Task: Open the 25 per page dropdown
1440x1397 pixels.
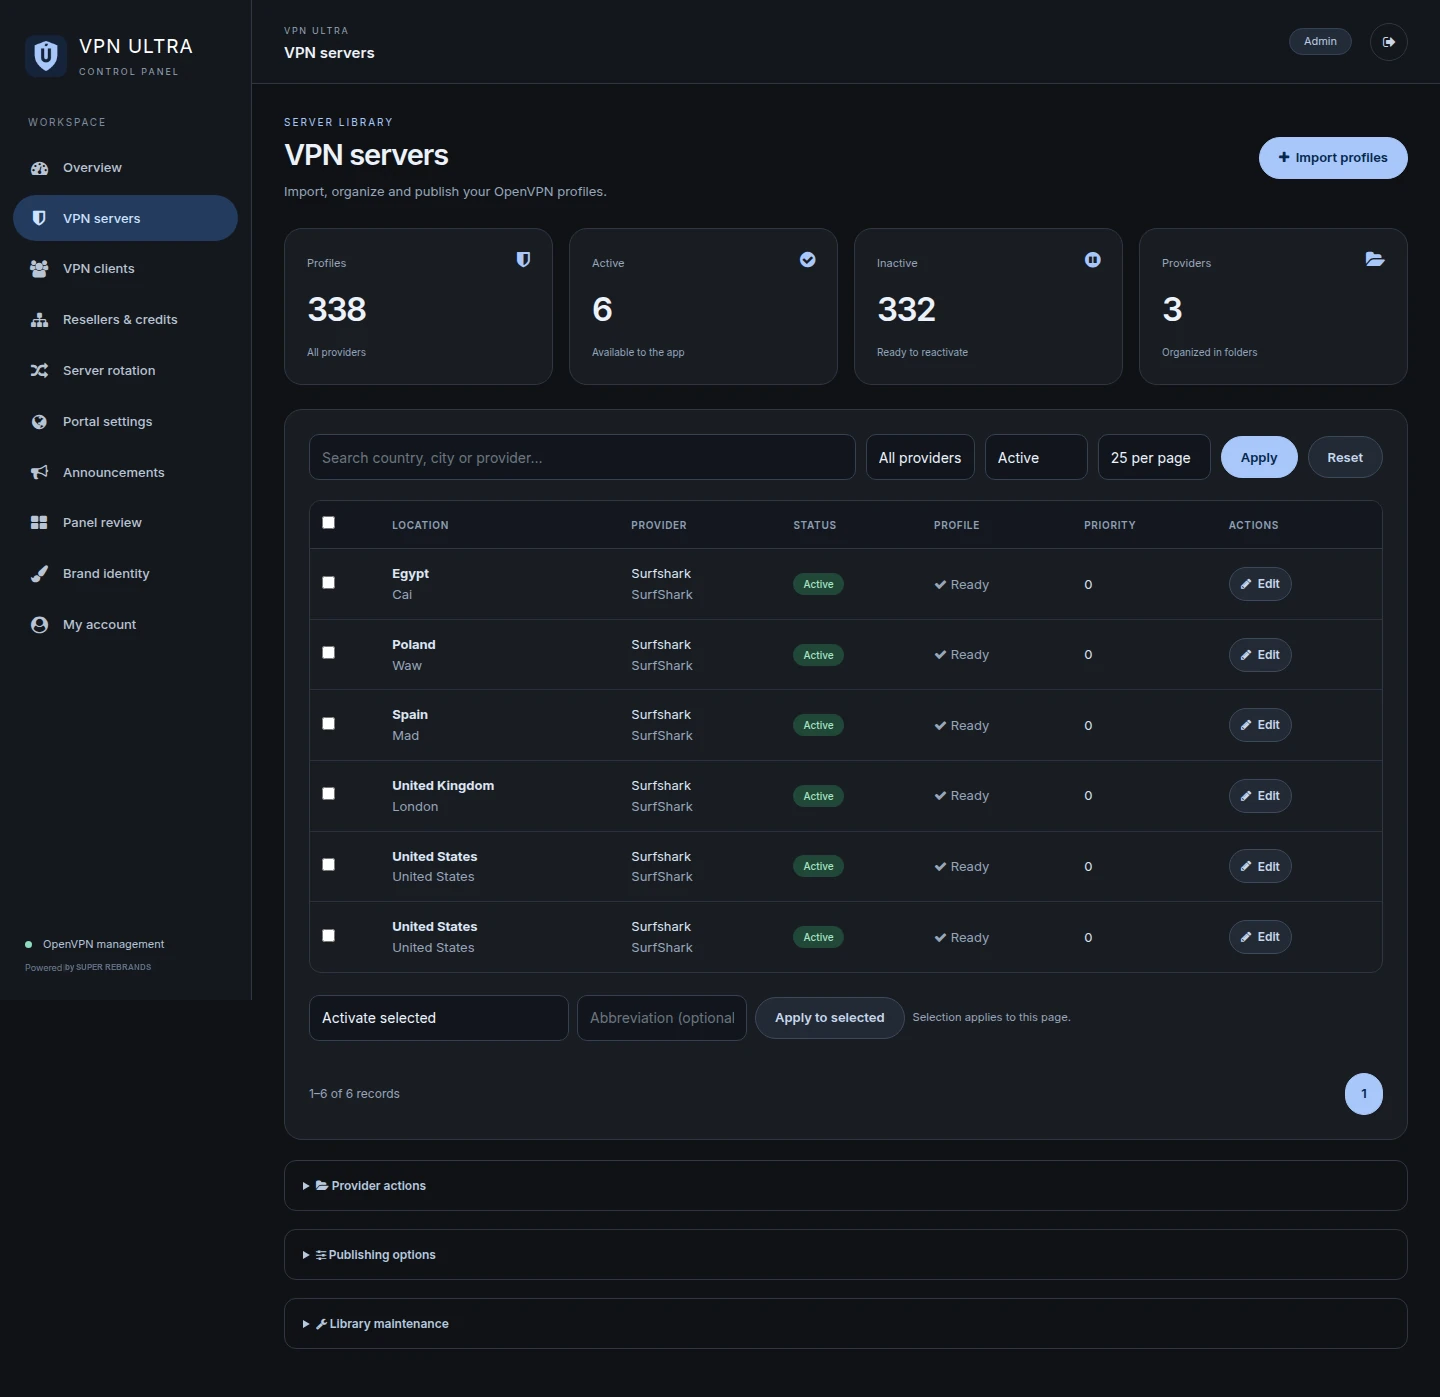Action: (x=1154, y=458)
